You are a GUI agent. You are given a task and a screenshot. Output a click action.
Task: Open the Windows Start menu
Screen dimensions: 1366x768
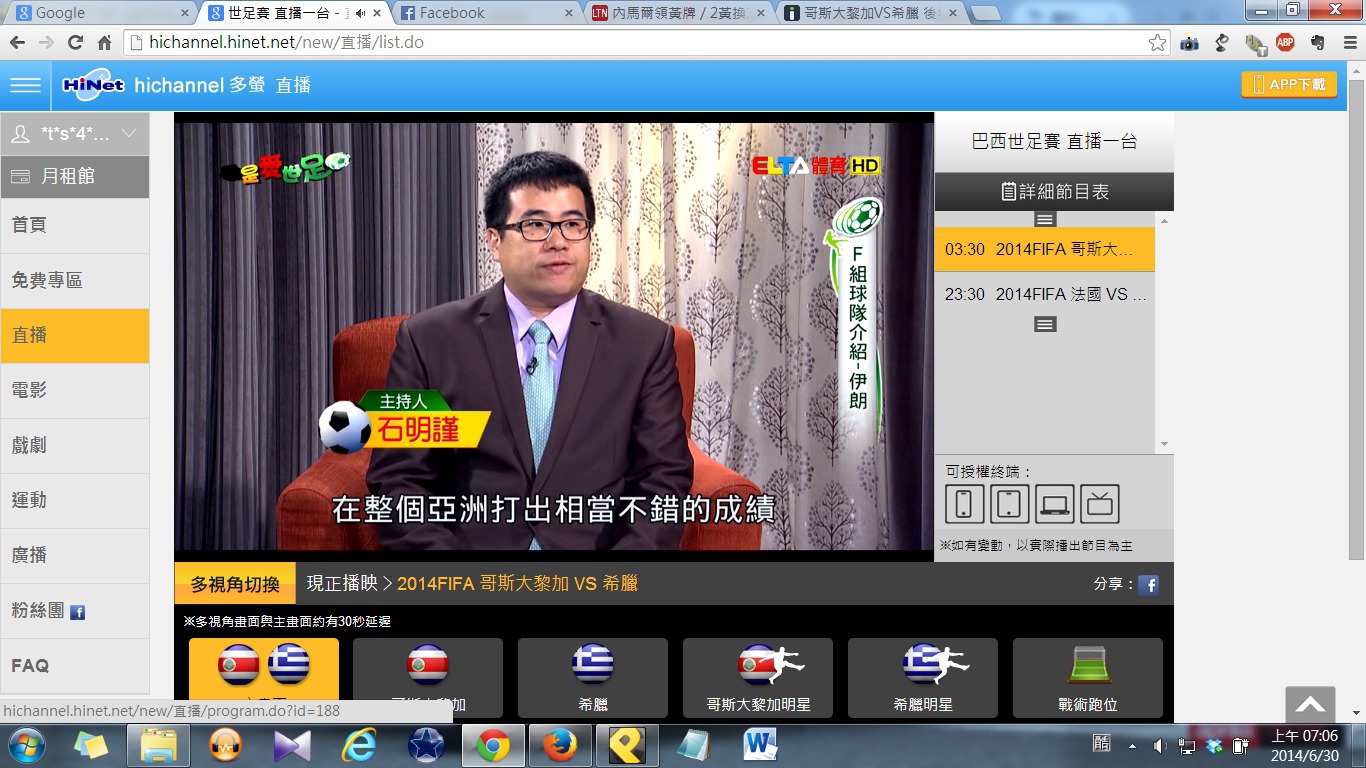[x=26, y=746]
